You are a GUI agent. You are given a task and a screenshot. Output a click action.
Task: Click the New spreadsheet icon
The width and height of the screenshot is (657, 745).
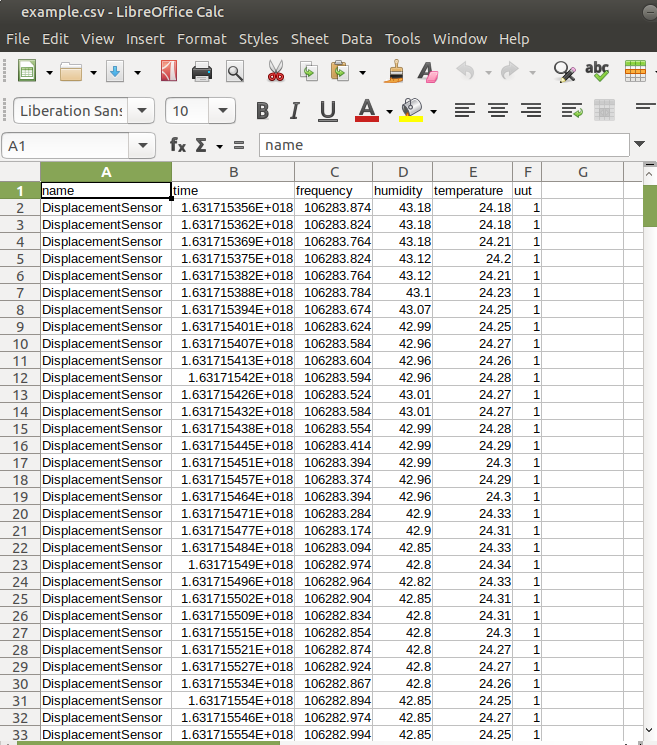tap(27, 72)
